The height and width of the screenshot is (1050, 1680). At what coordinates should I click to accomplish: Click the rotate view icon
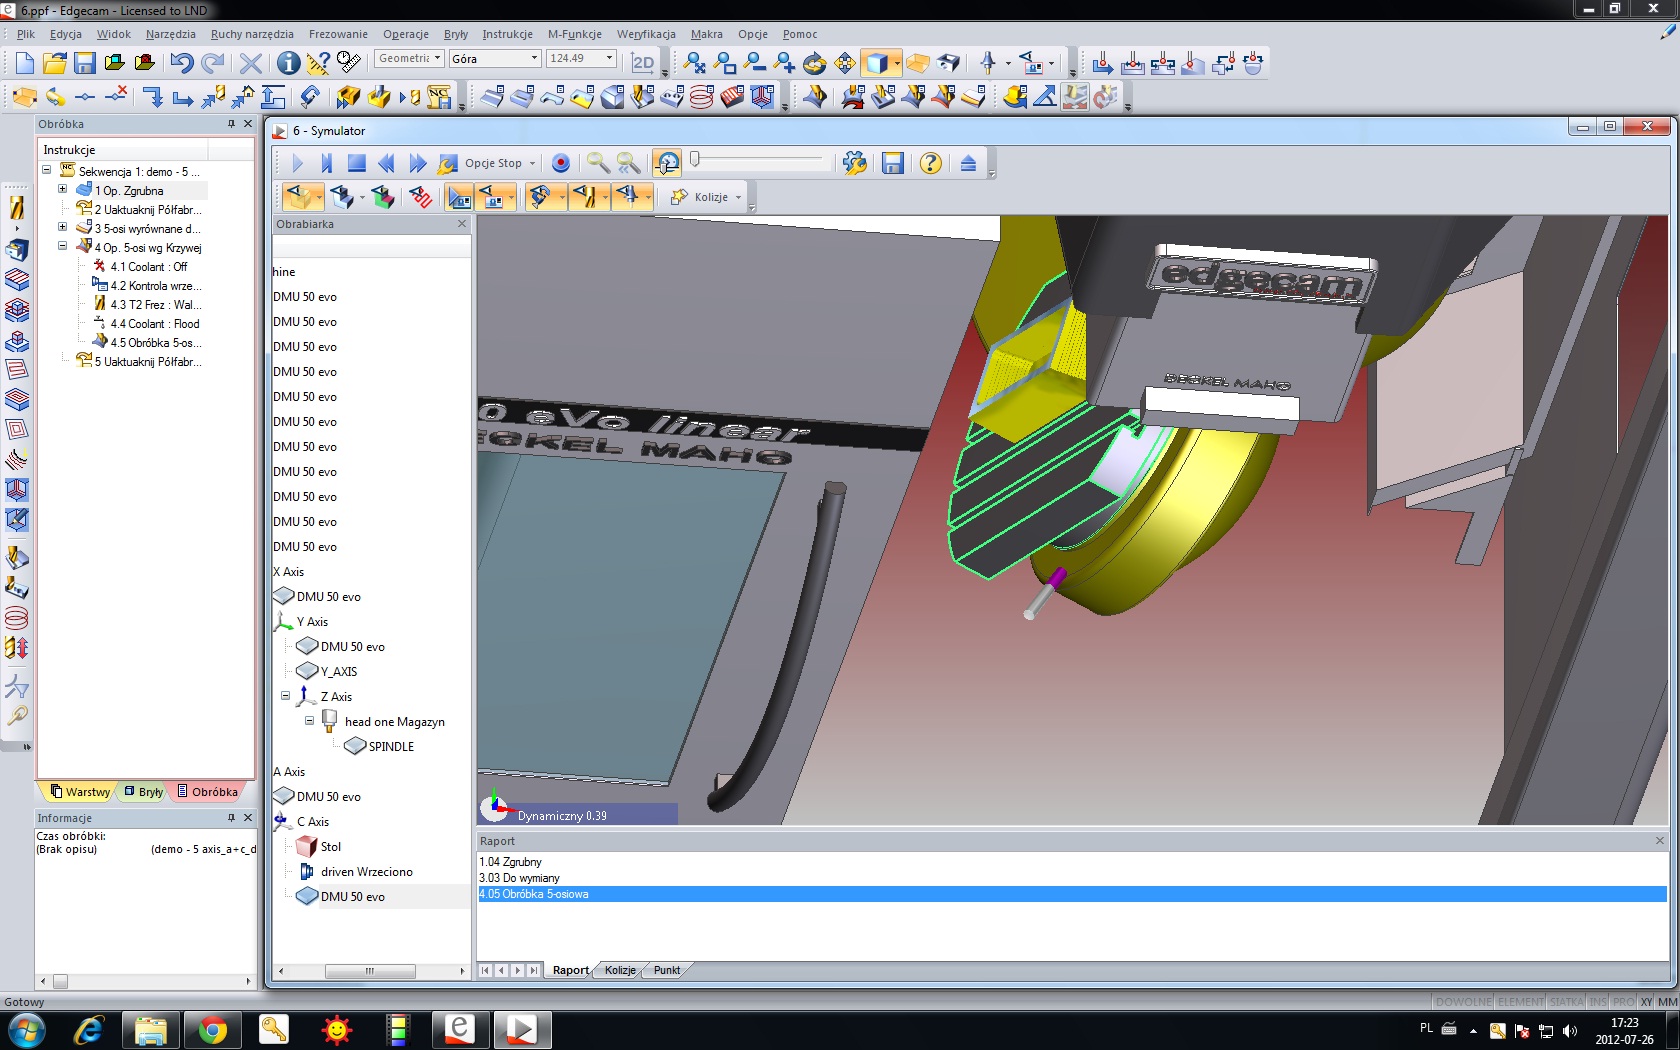coord(814,63)
